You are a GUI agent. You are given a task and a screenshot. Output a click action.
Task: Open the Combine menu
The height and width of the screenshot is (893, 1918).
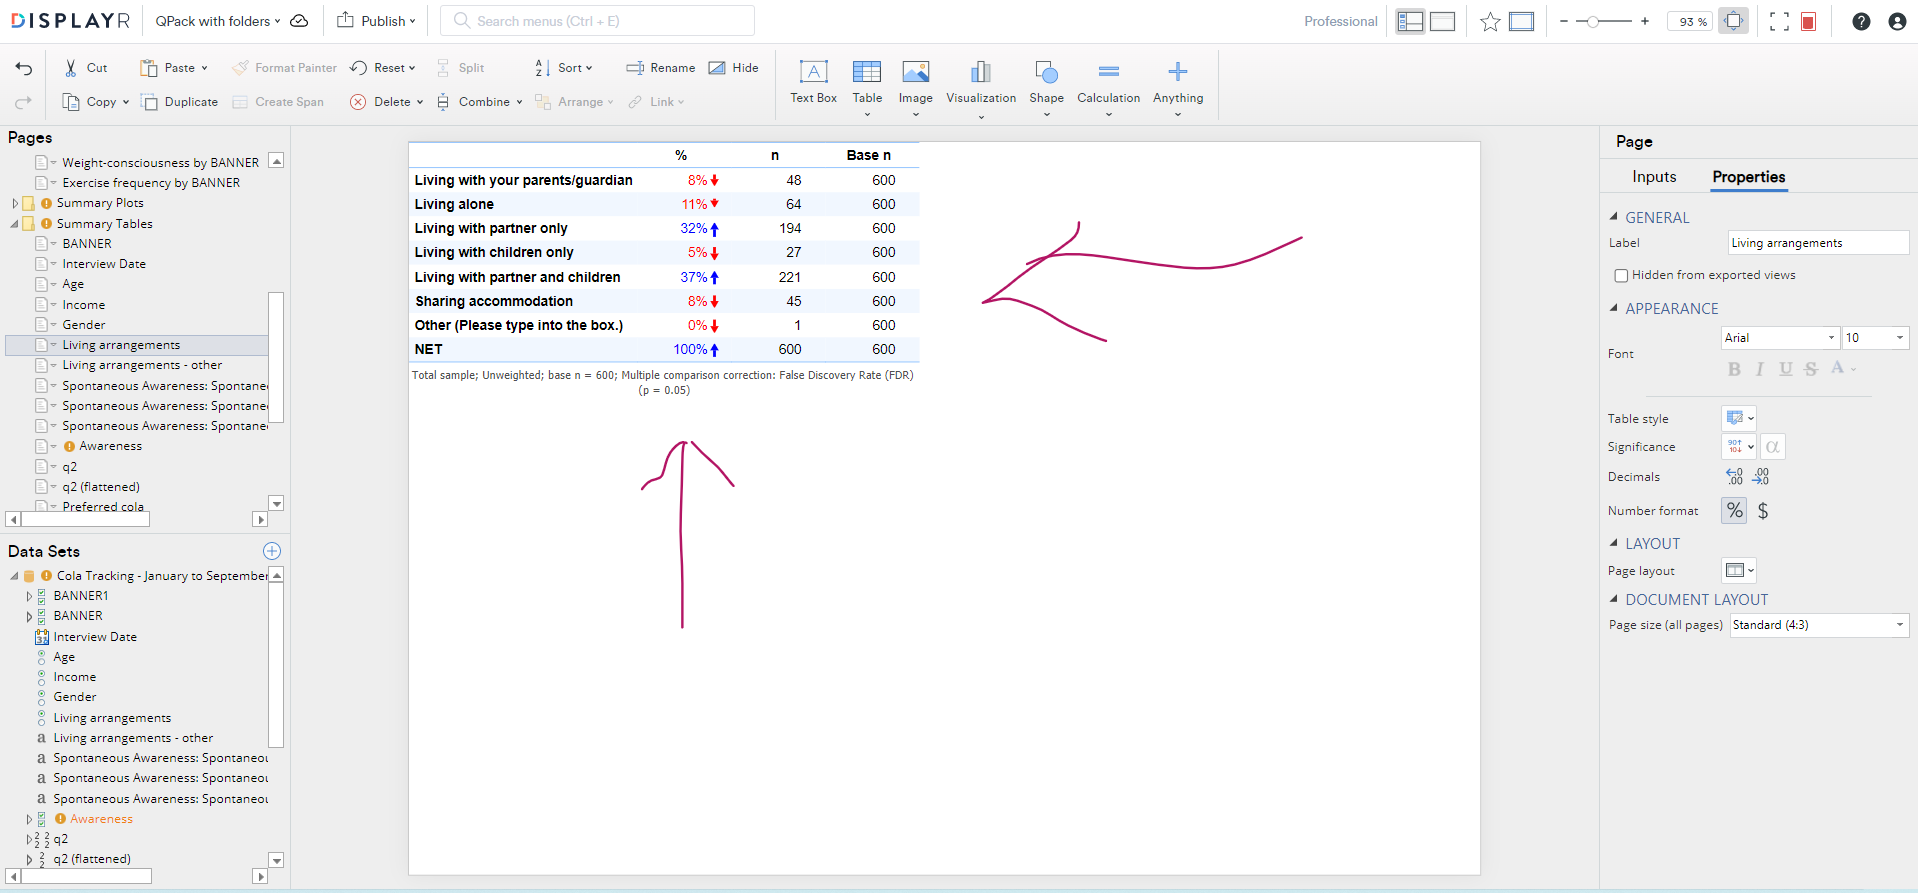click(x=480, y=102)
